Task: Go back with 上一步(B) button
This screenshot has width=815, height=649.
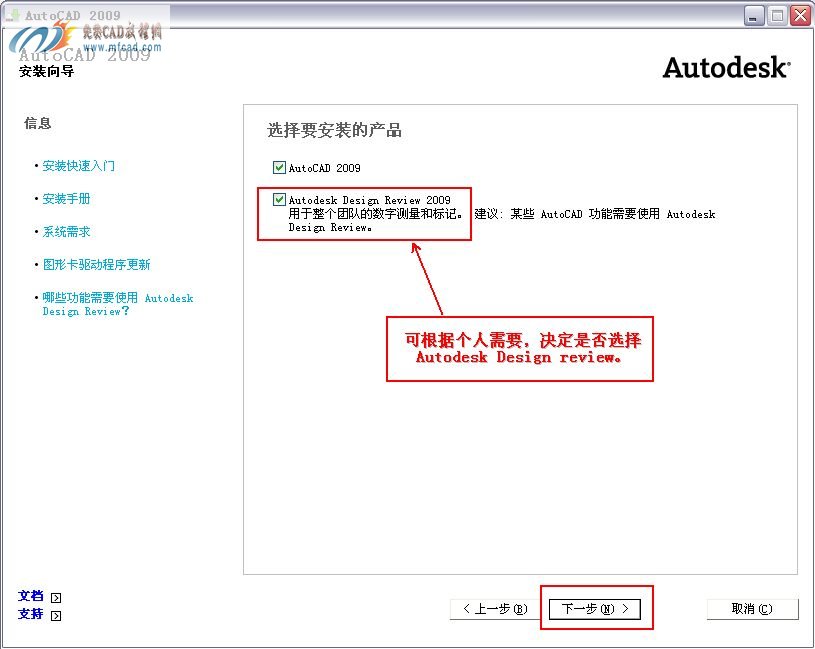Action: click(495, 608)
